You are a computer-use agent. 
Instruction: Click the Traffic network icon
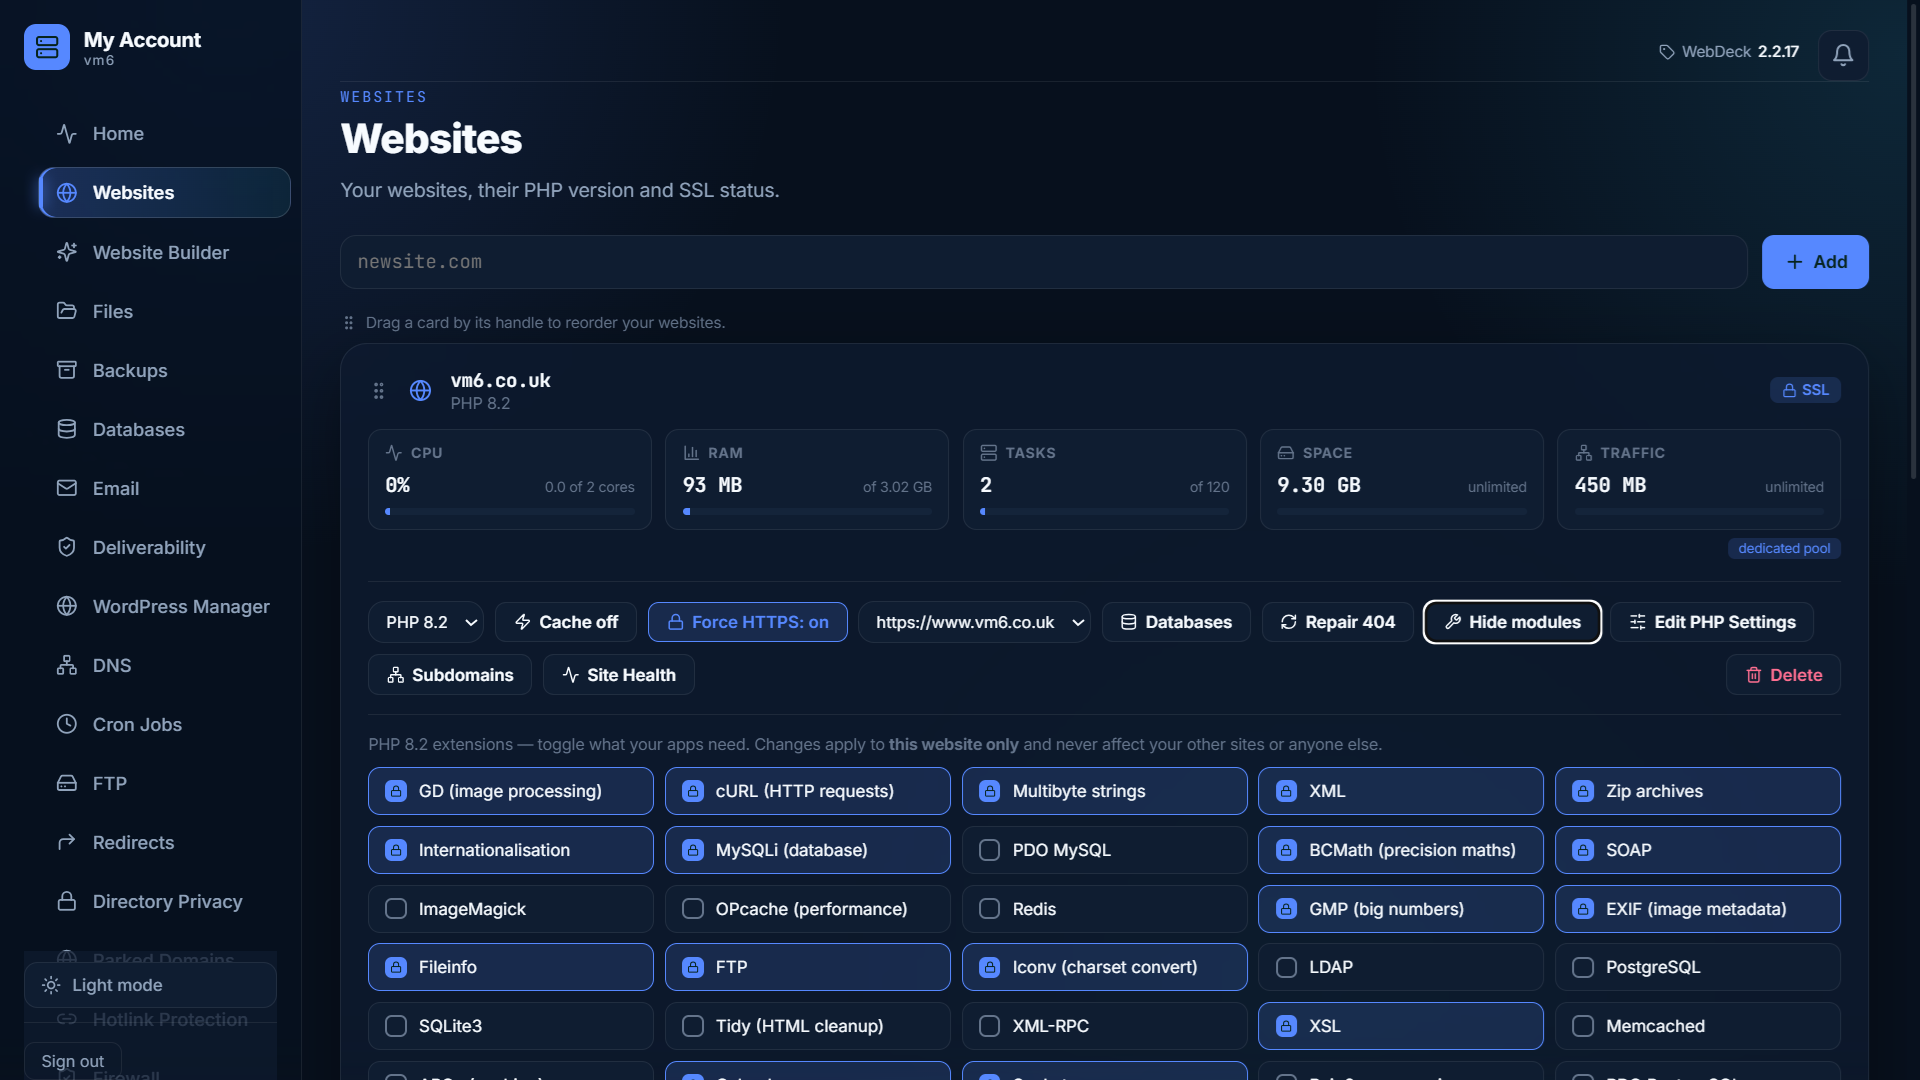point(1583,453)
